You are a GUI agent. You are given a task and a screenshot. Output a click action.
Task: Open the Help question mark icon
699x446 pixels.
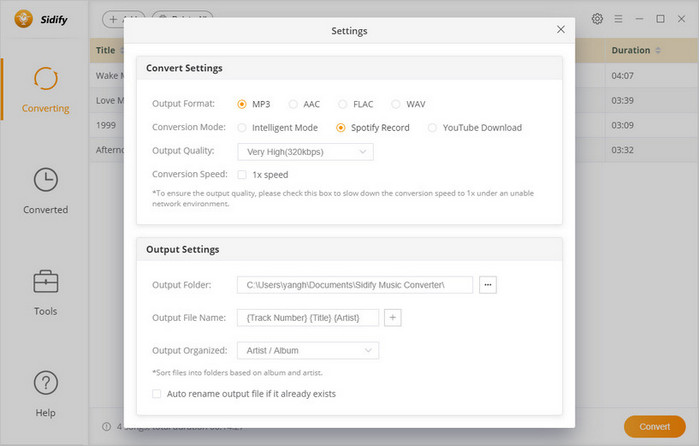(x=45, y=383)
